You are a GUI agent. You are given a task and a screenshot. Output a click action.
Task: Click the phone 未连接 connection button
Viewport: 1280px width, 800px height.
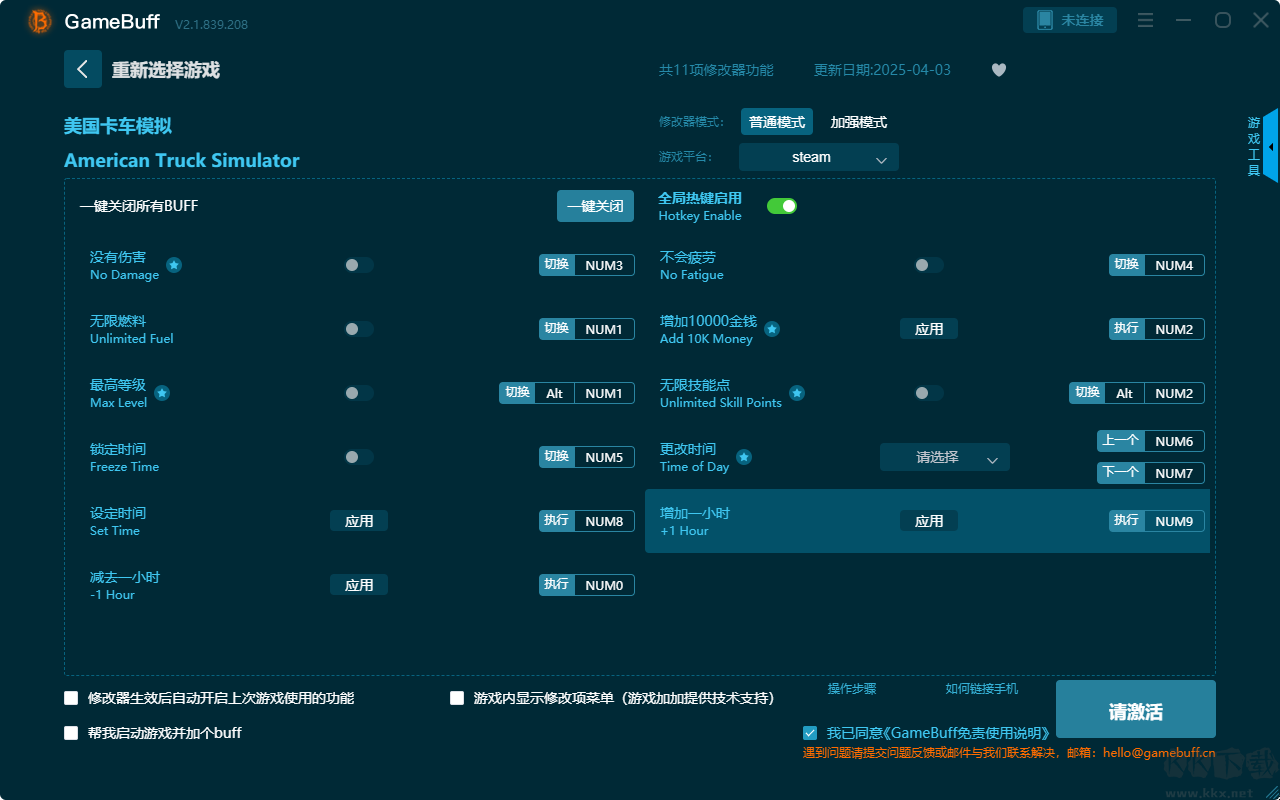click(x=1069, y=20)
